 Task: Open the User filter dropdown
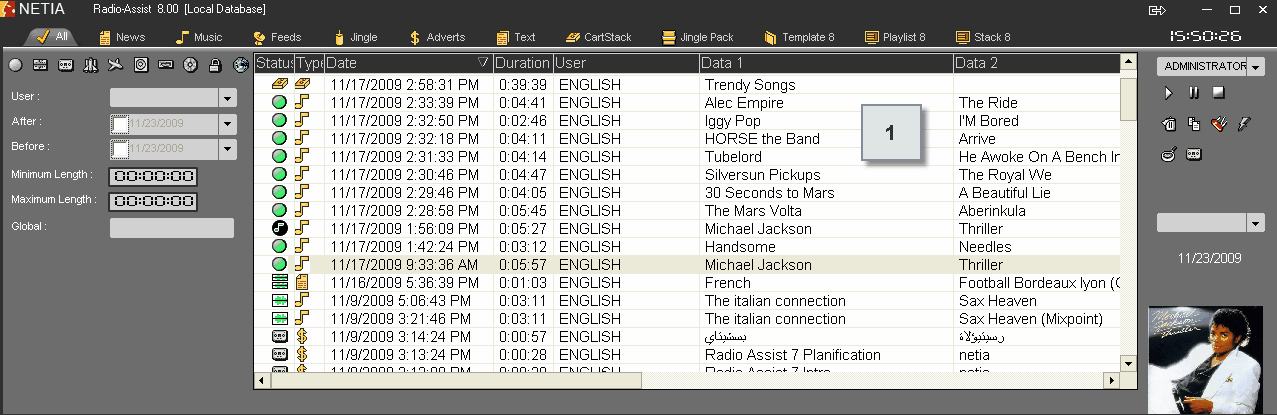(x=227, y=98)
